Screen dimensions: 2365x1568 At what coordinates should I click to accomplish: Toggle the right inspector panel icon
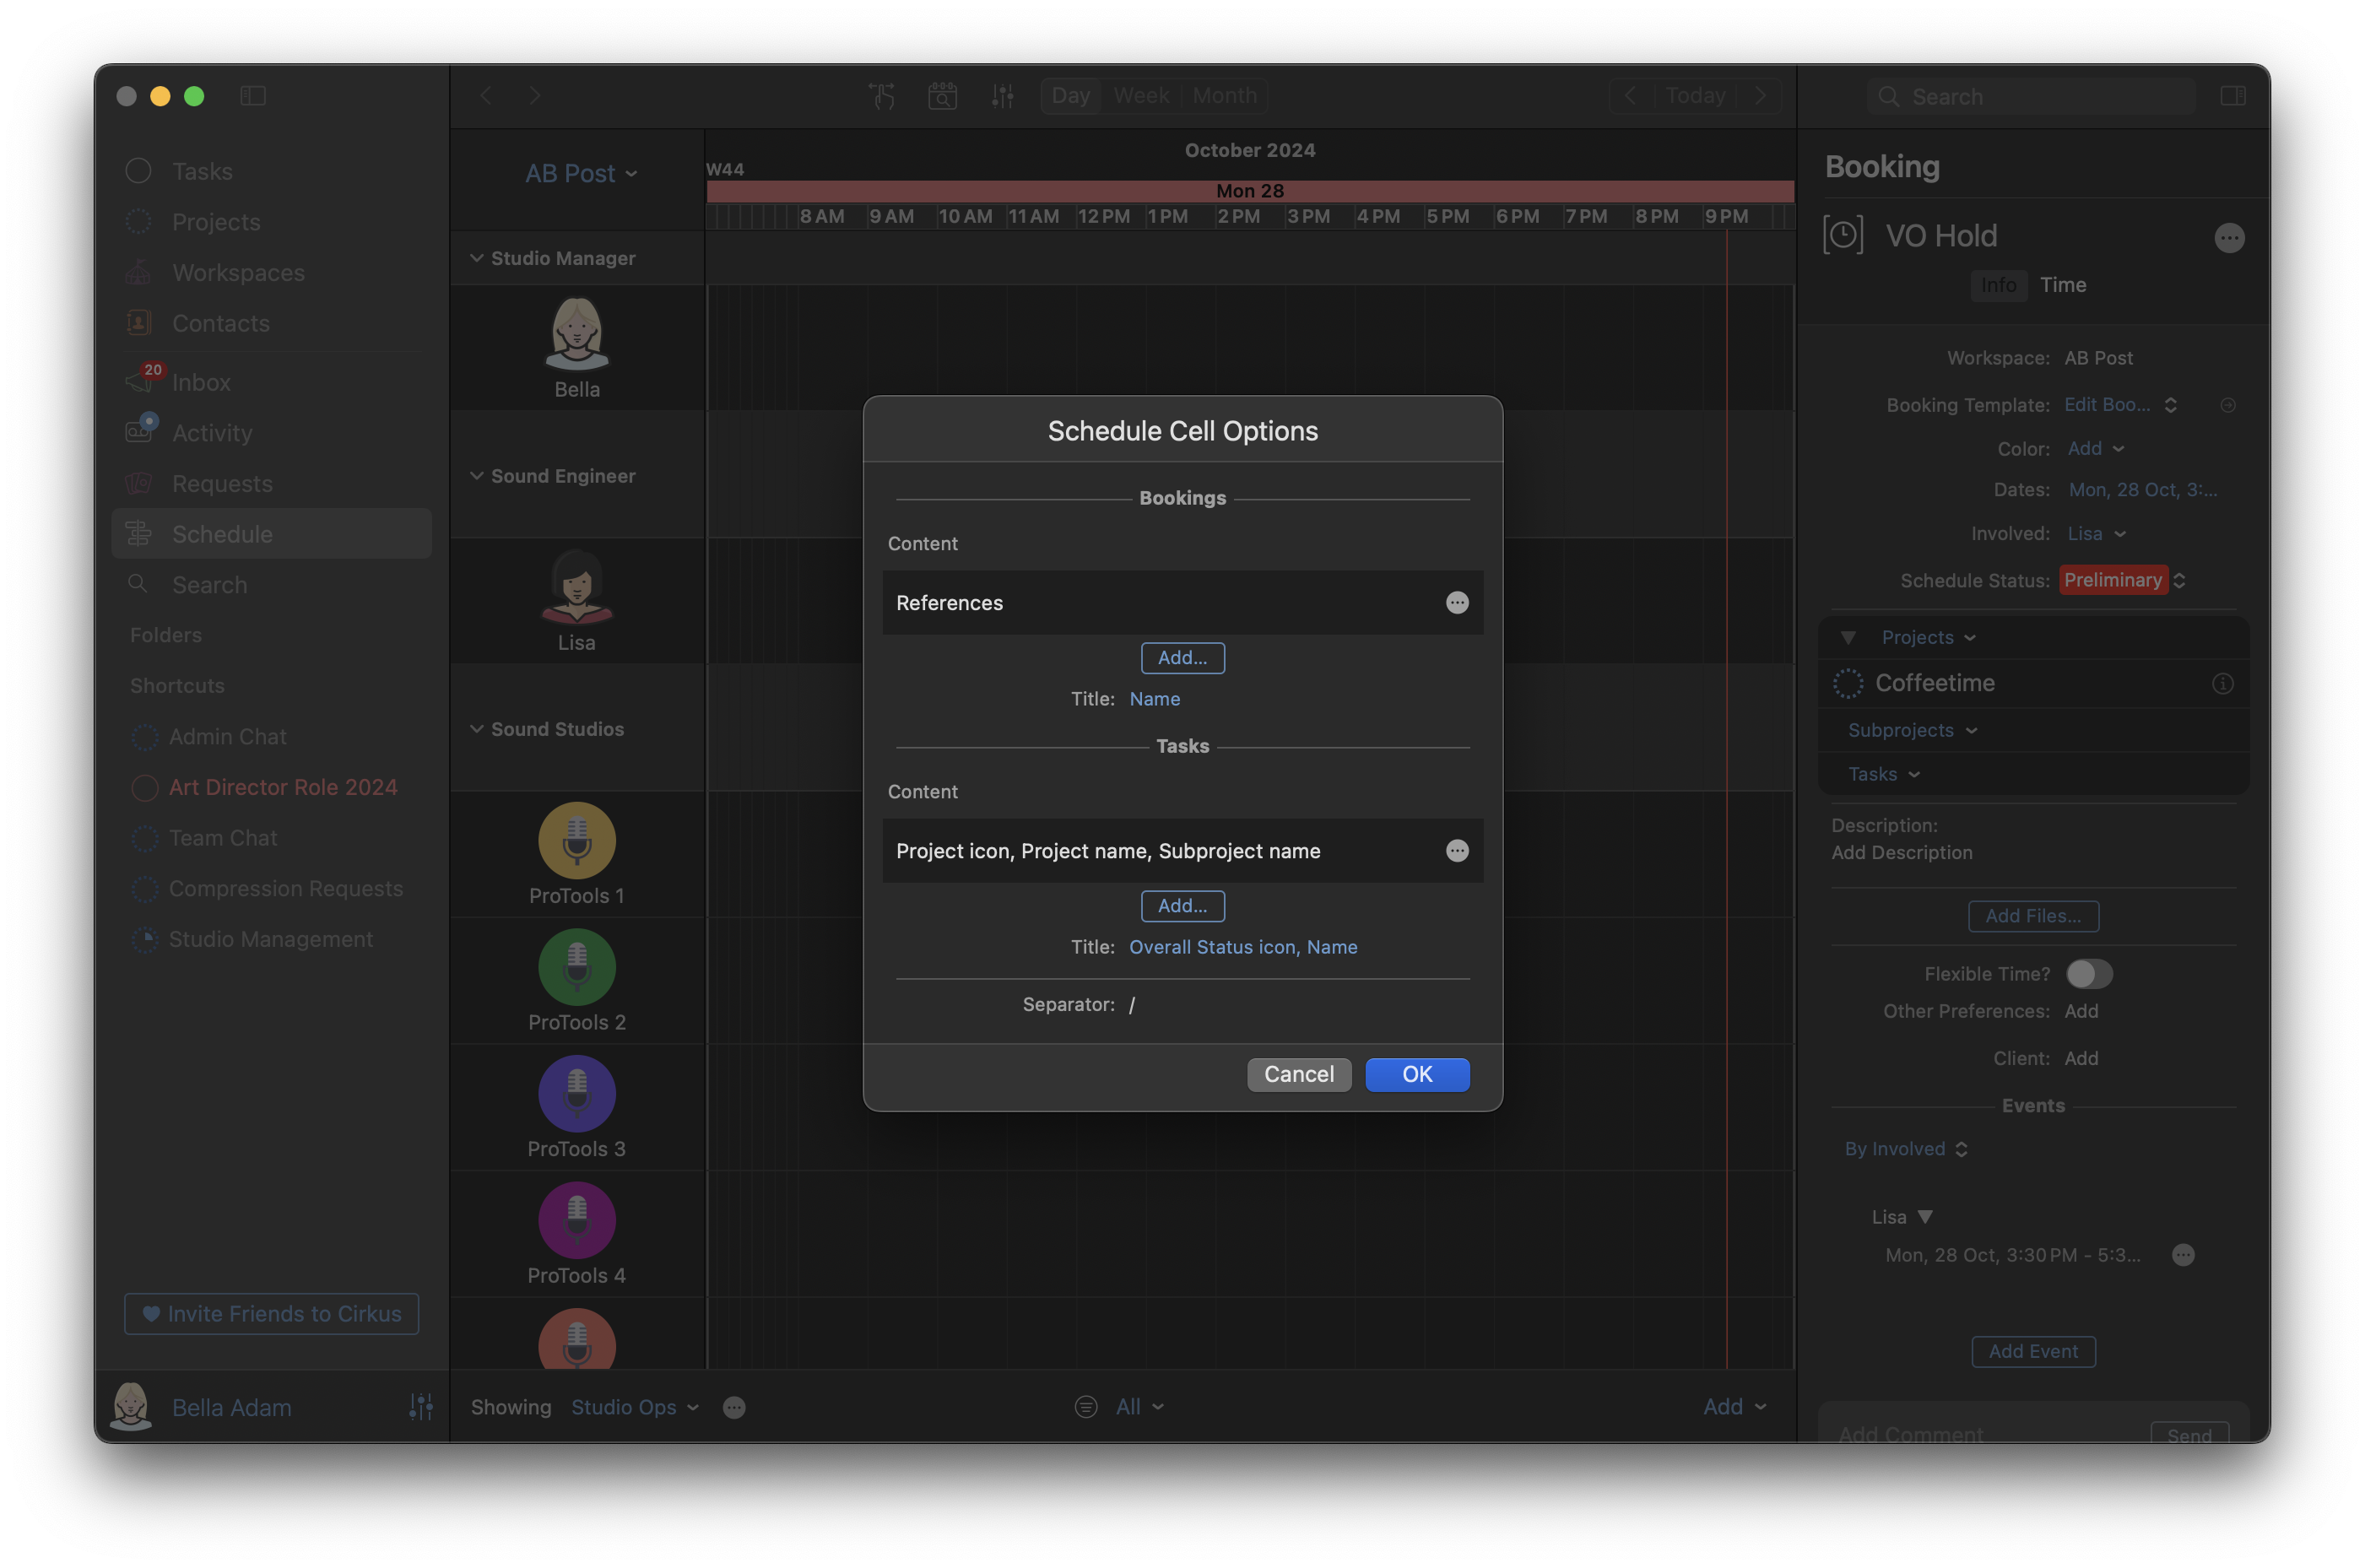(x=2232, y=96)
